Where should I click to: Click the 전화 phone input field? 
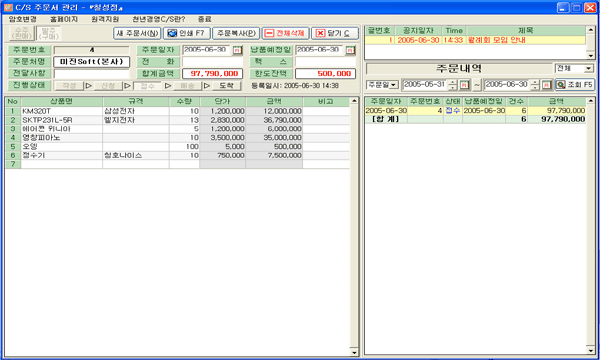point(212,62)
